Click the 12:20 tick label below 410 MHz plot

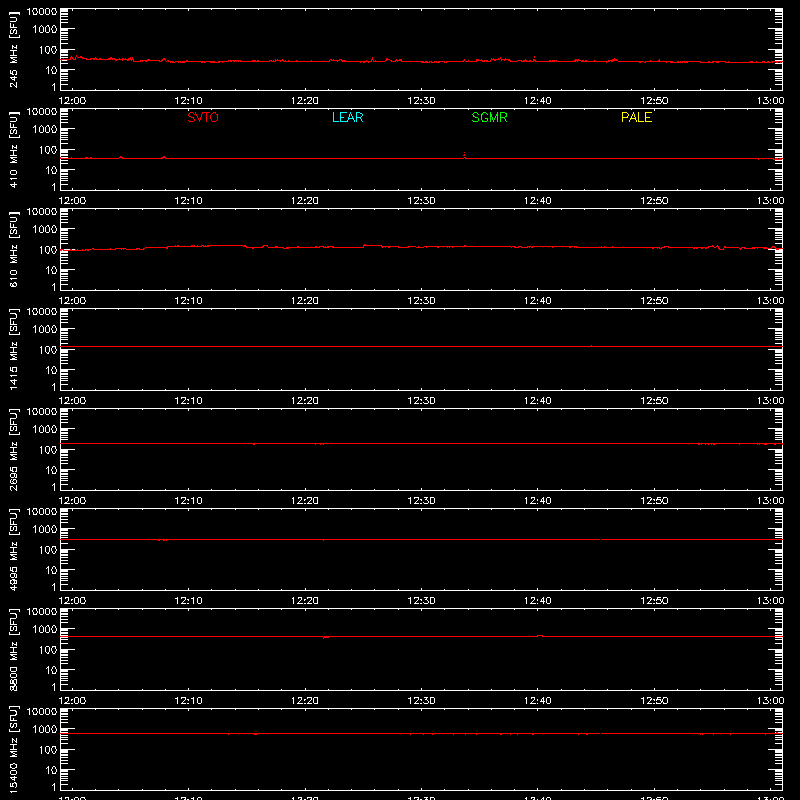tap(305, 201)
